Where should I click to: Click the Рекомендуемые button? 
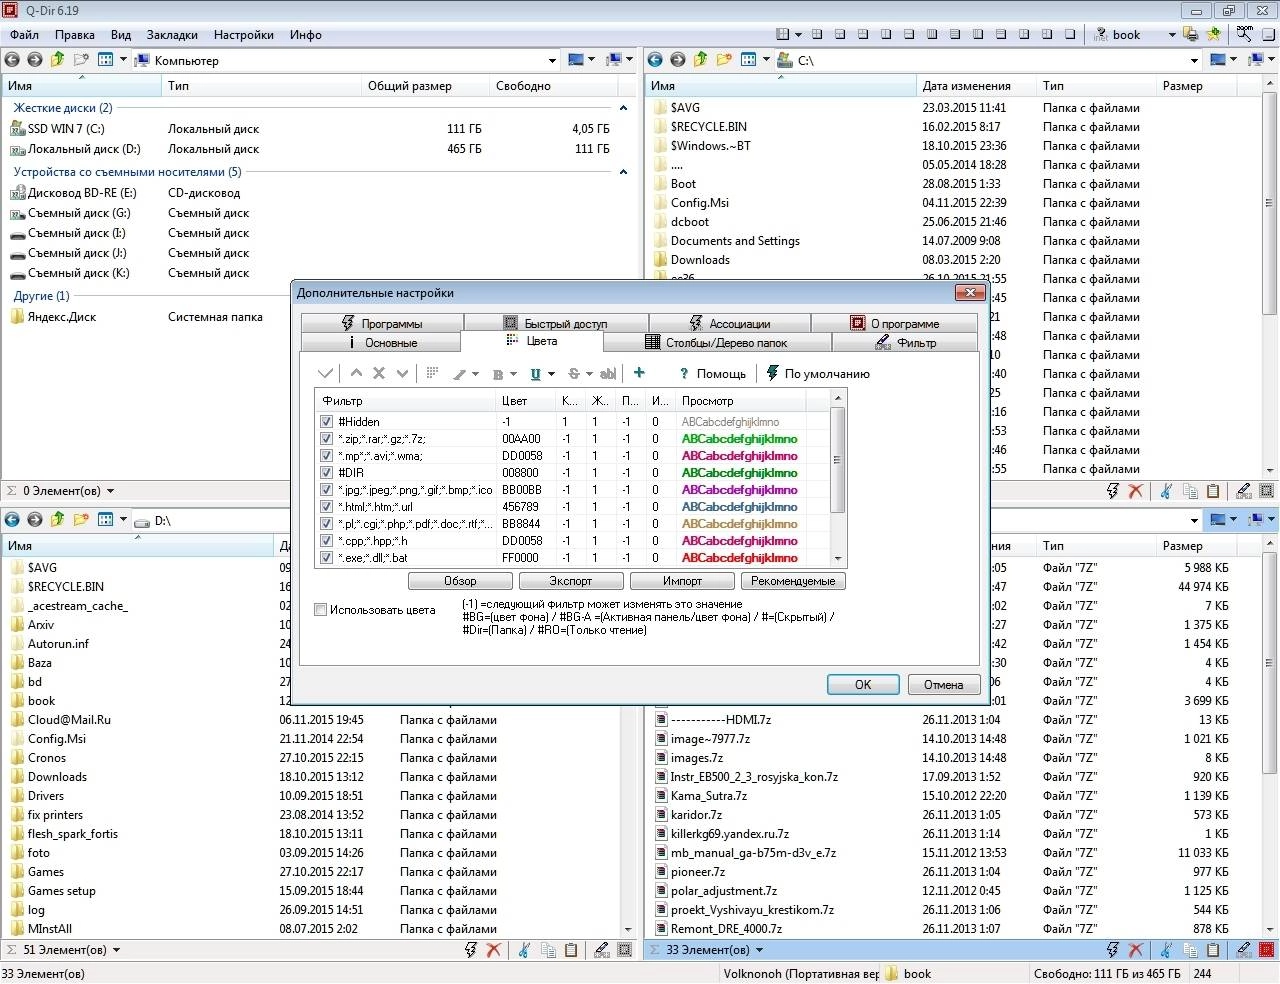click(x=793, y=581)
